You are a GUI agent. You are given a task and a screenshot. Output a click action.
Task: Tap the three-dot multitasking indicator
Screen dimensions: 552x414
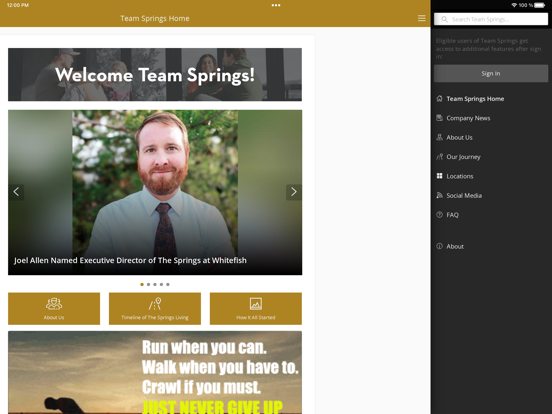(x=276, y=5)
